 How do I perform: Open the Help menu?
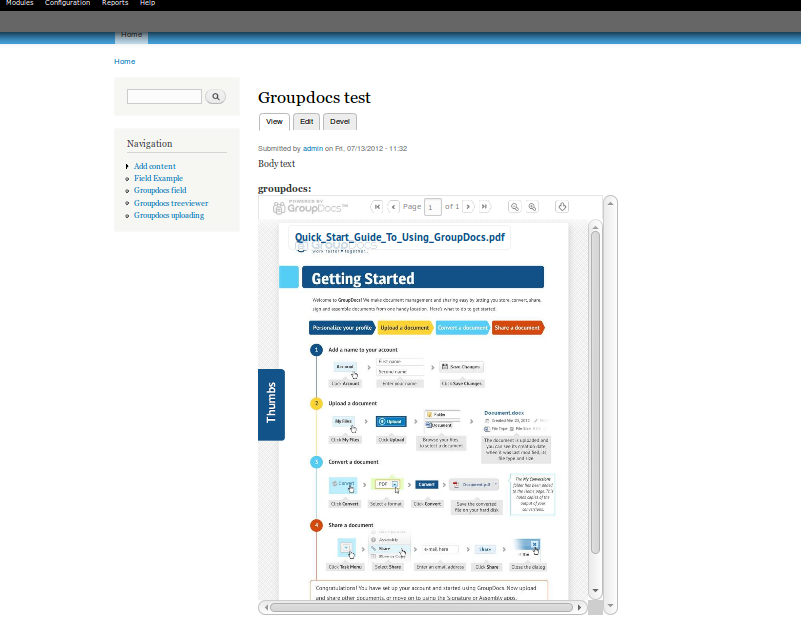147,3
